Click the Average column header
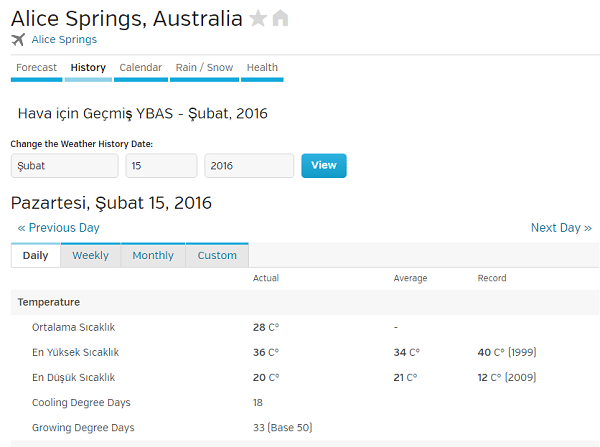Screen dimensions: 600x447 [410, 278]
